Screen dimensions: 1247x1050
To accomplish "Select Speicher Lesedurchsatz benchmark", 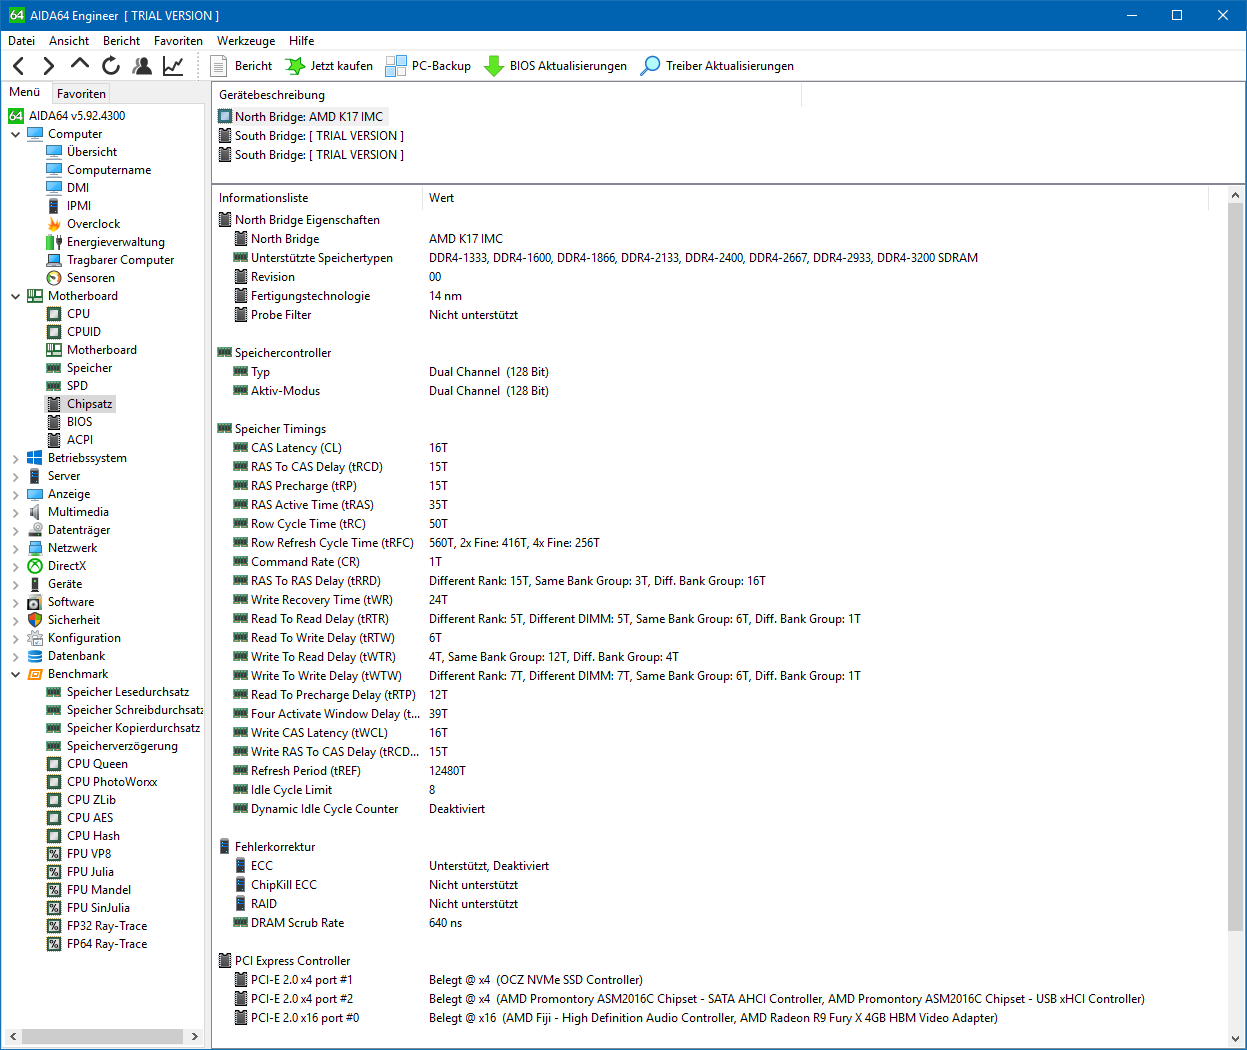I will [x=127, y=692].
